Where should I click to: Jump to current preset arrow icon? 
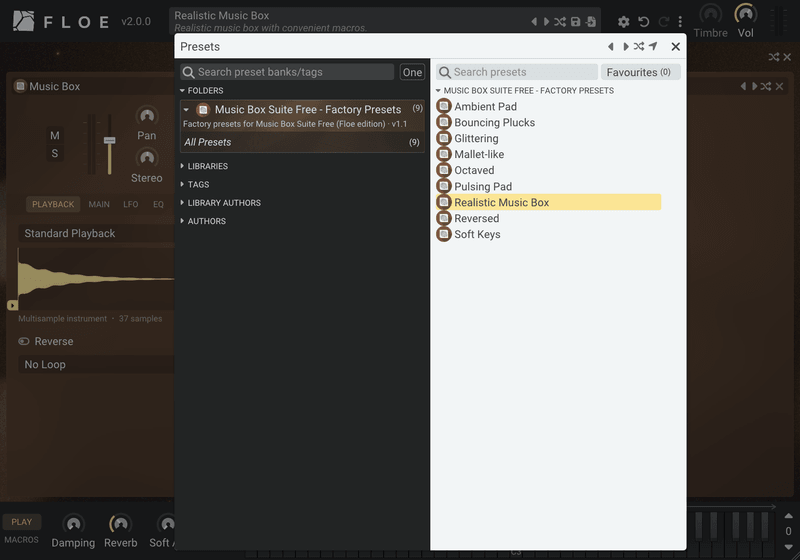click(653, 46)
